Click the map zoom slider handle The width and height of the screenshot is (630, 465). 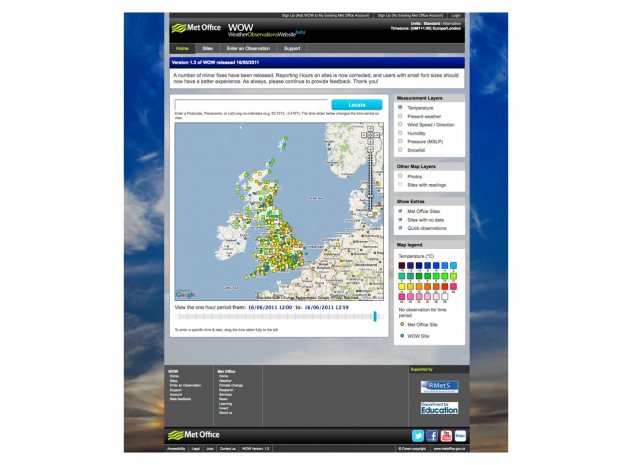(x=370, y=196)
